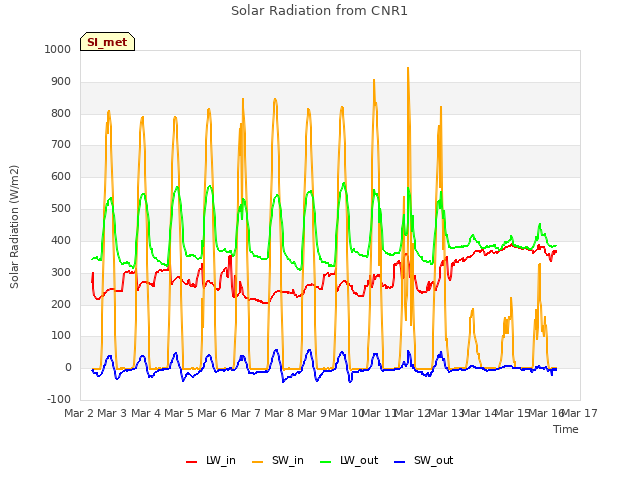This screenshot has height=480, width=640.
Task: Click the 'Mar 7' x-axis date label
Action: pos(246,413)
